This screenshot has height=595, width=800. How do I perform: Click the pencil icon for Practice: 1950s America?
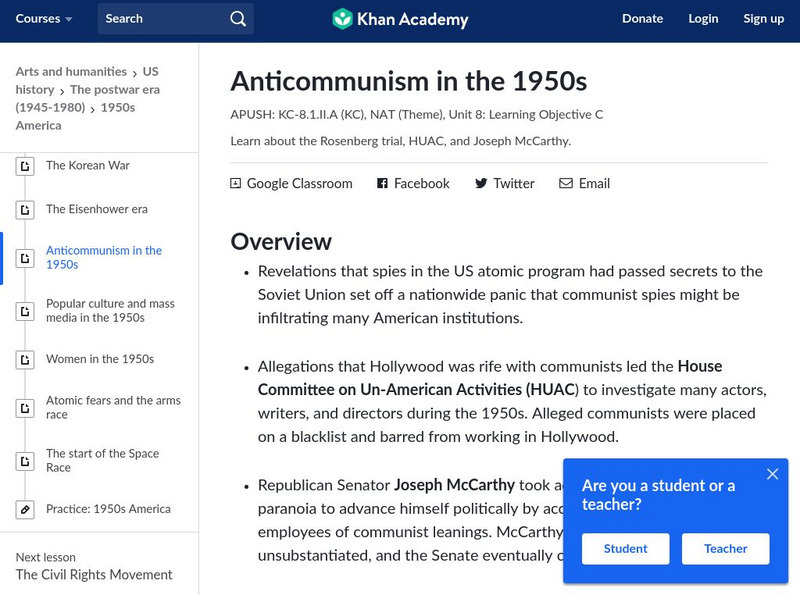25,509
